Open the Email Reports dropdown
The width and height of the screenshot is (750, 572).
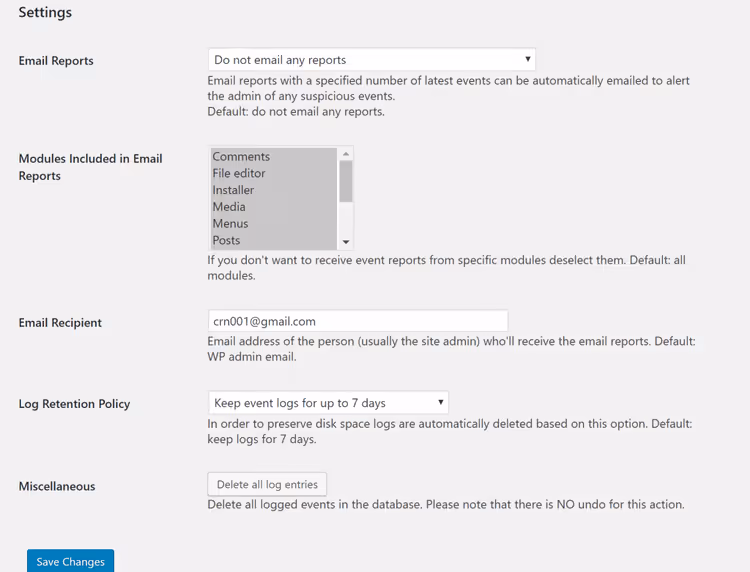coord(372,60)
